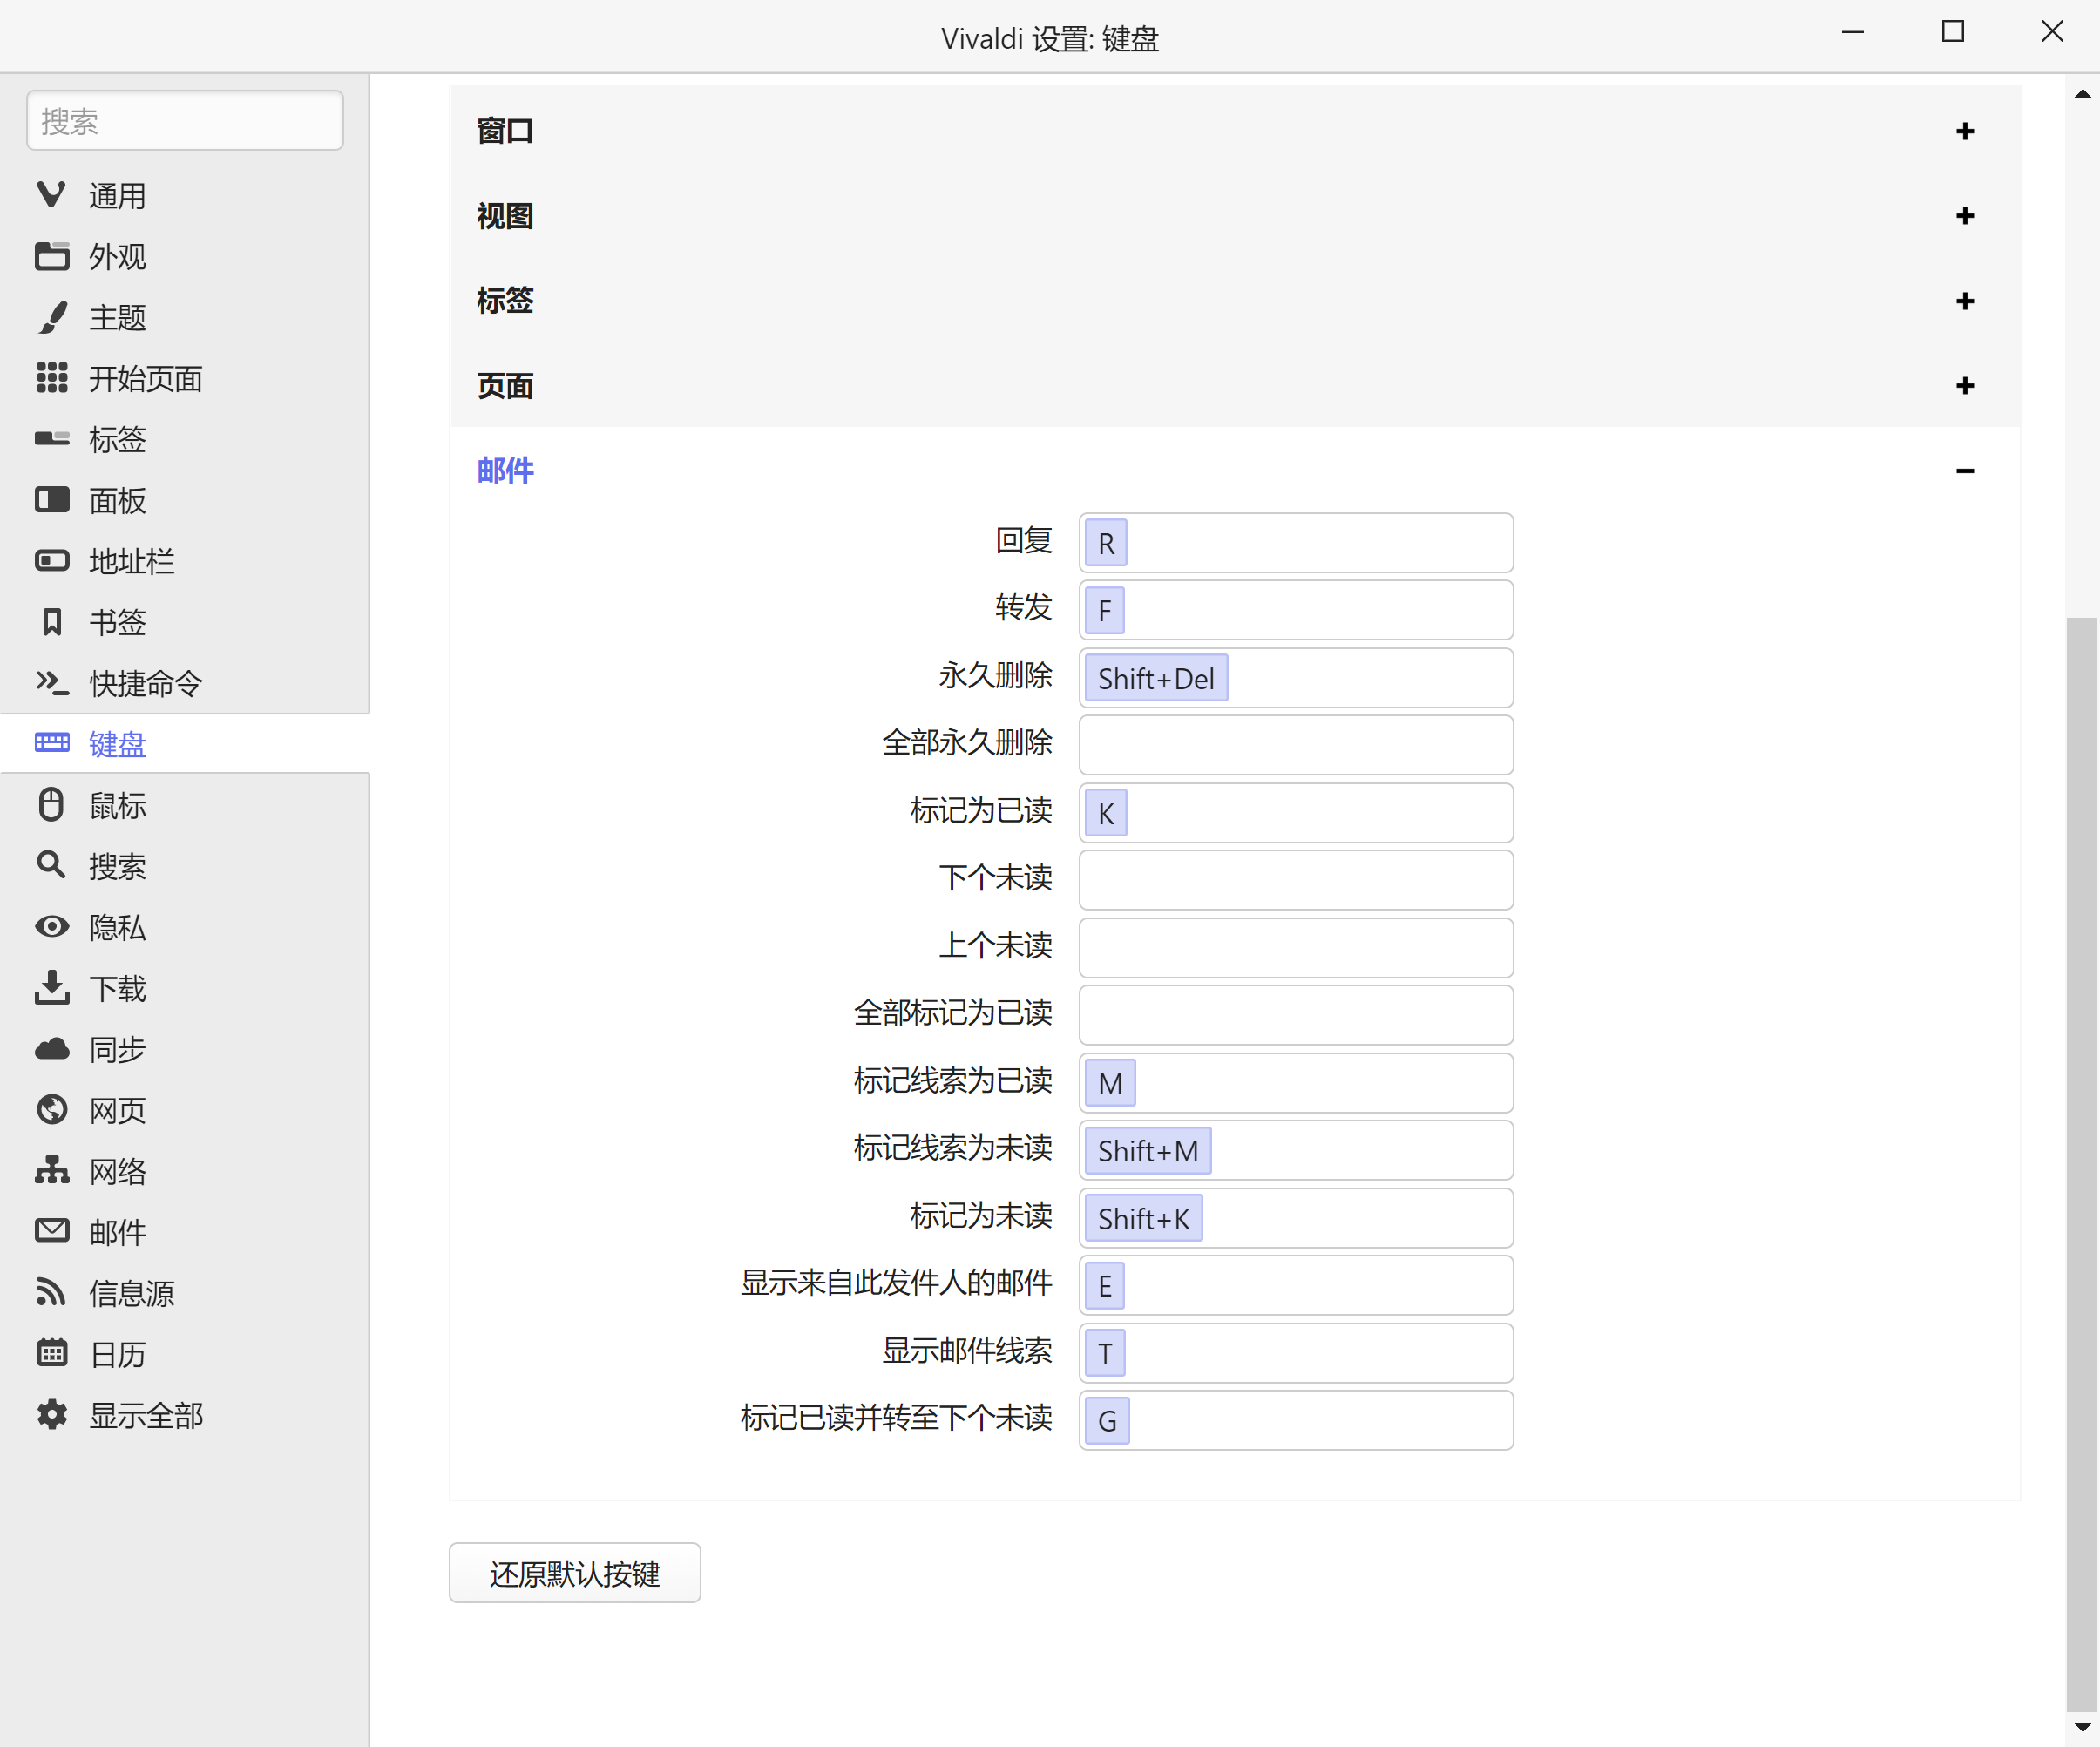The height and width of the screenshot is (1747, 2100).
Task: Switch to the Address Bar (地址栏) tab
Action: pyautogui.click(x=131, y=561)
